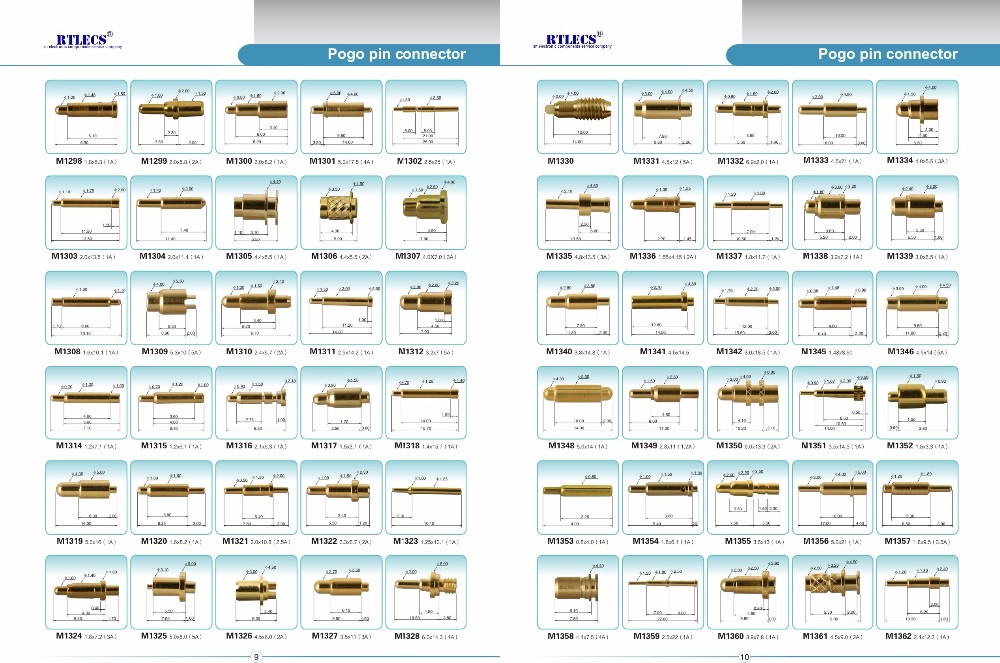Select the M1307 pogo pin thumbnail

427,211
